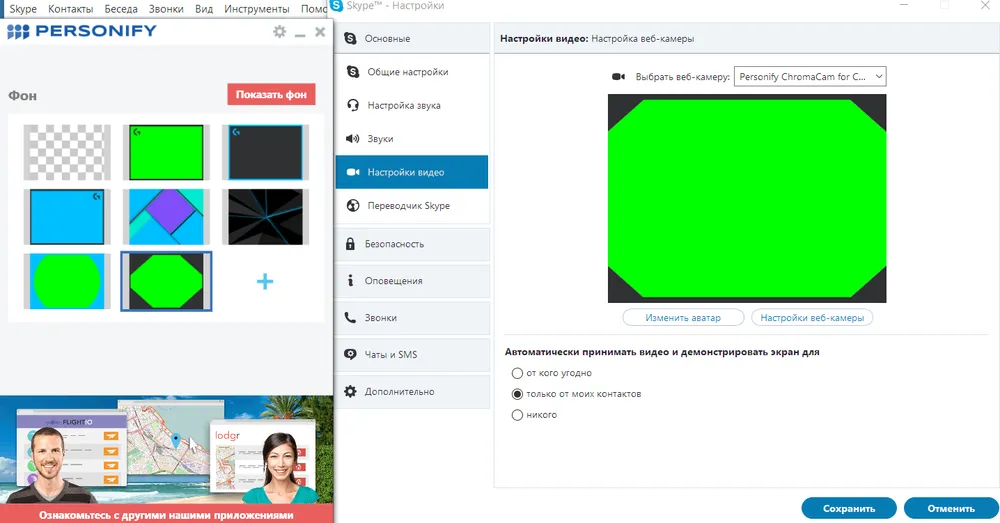Click the Сохранить button

(848, 508)
